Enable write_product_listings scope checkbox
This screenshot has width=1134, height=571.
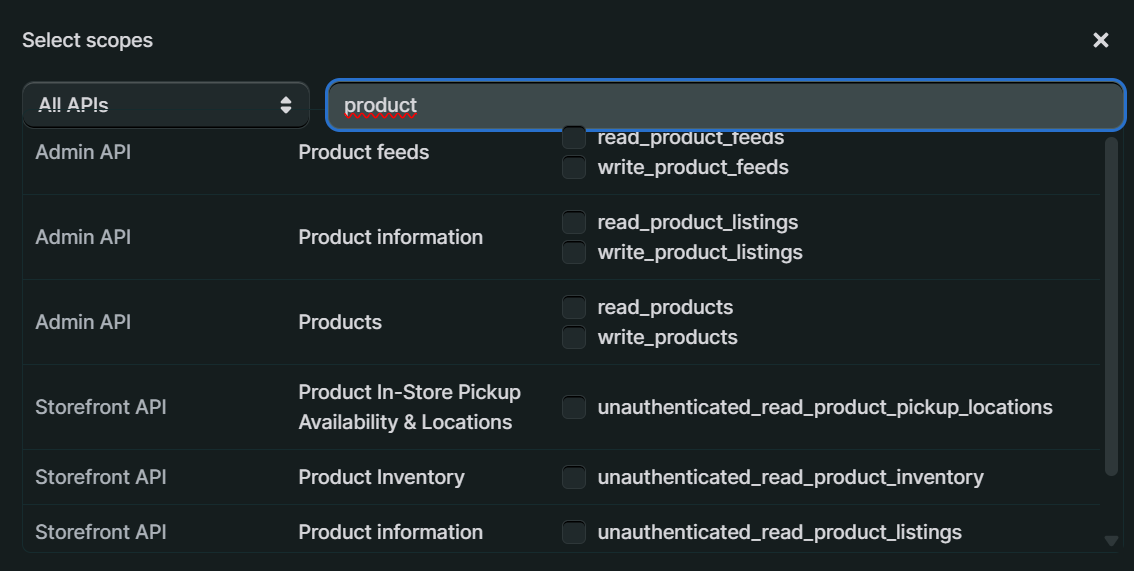tap(574, 253)
